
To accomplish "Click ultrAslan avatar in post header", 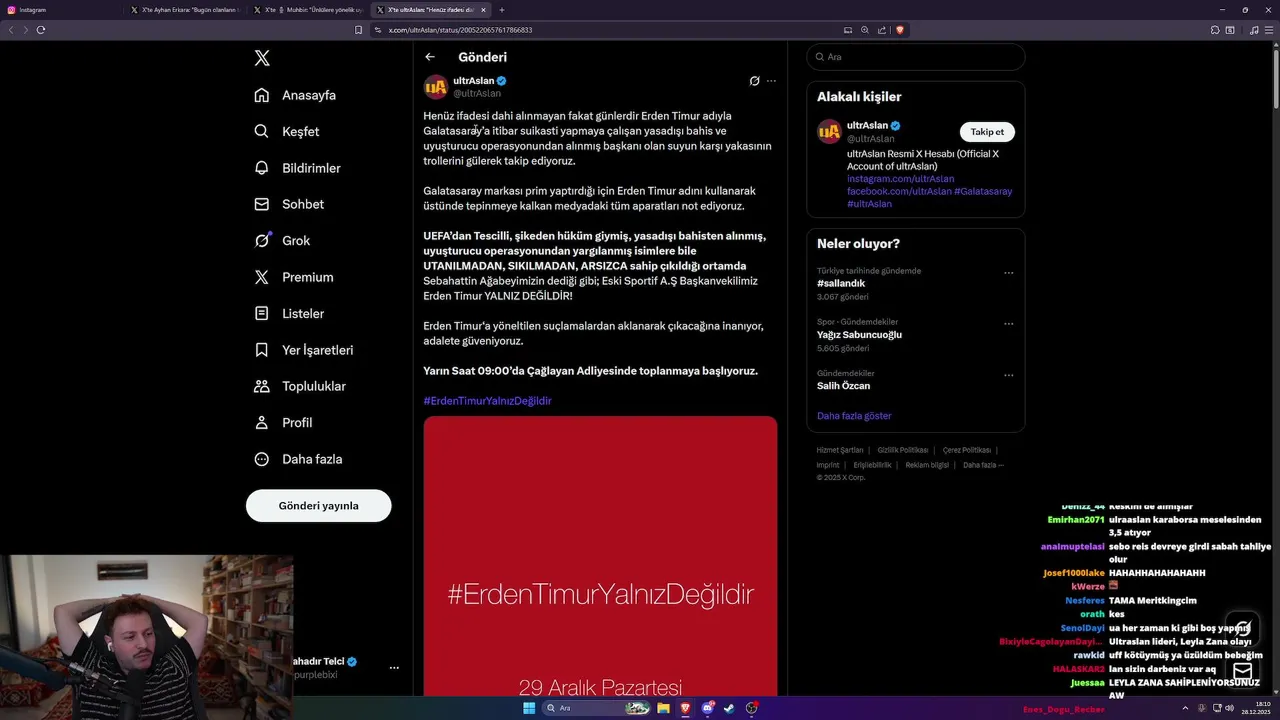I will click(436, 87).
